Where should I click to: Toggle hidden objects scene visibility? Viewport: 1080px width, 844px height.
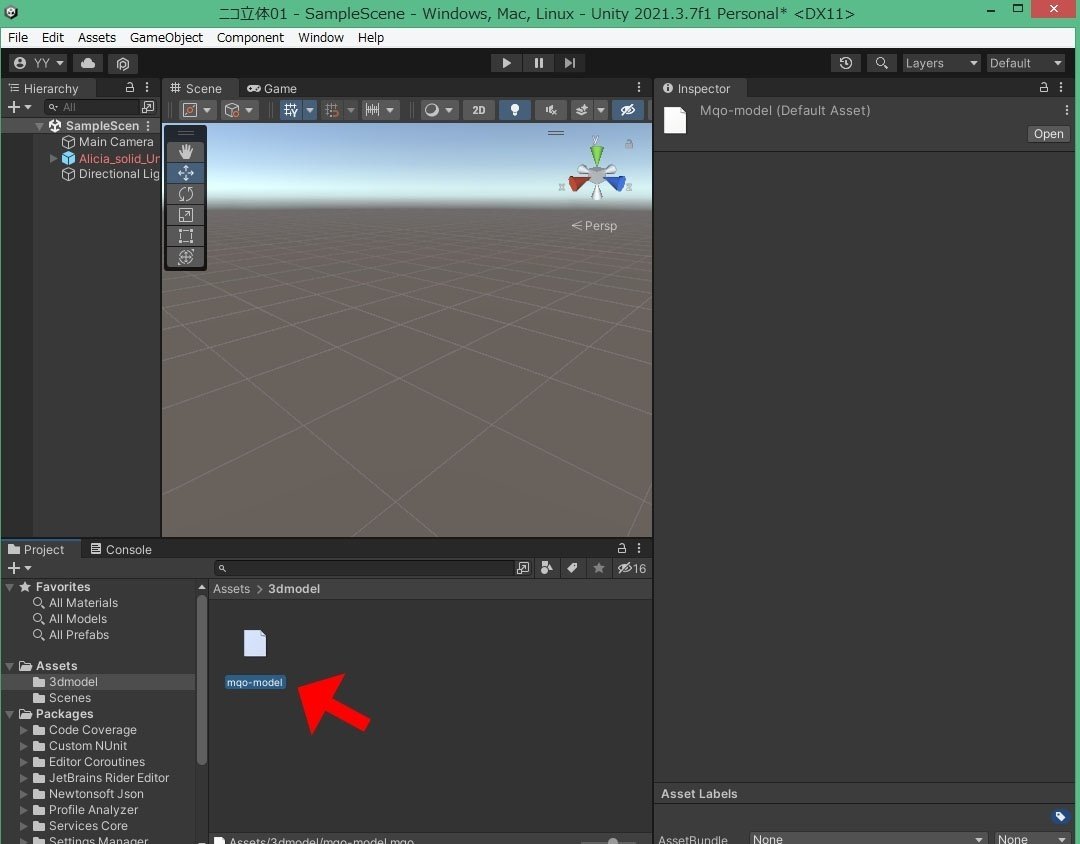point(627,110)
